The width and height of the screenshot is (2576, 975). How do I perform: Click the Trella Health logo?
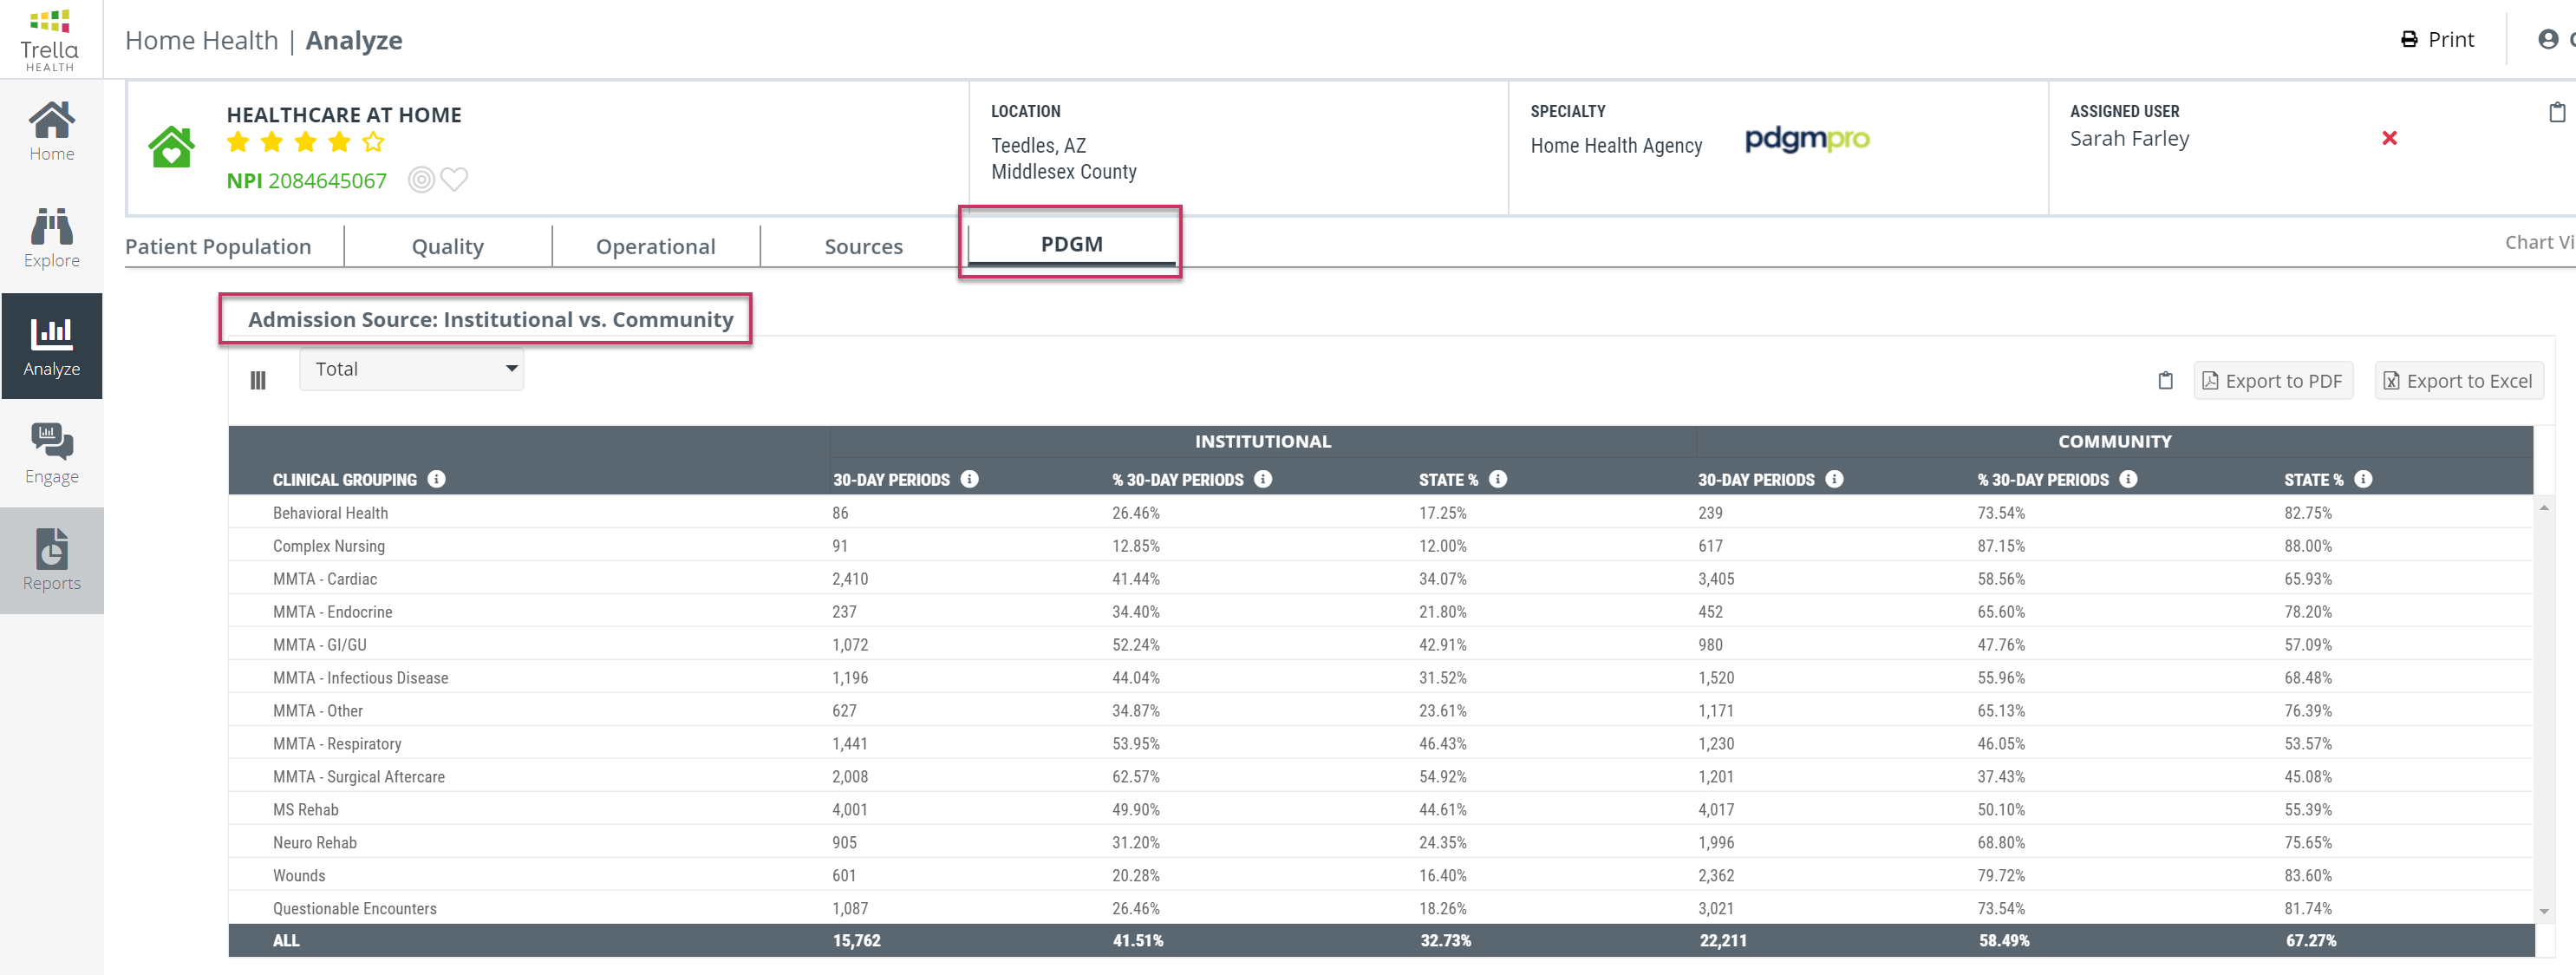(x=50, y=40)
